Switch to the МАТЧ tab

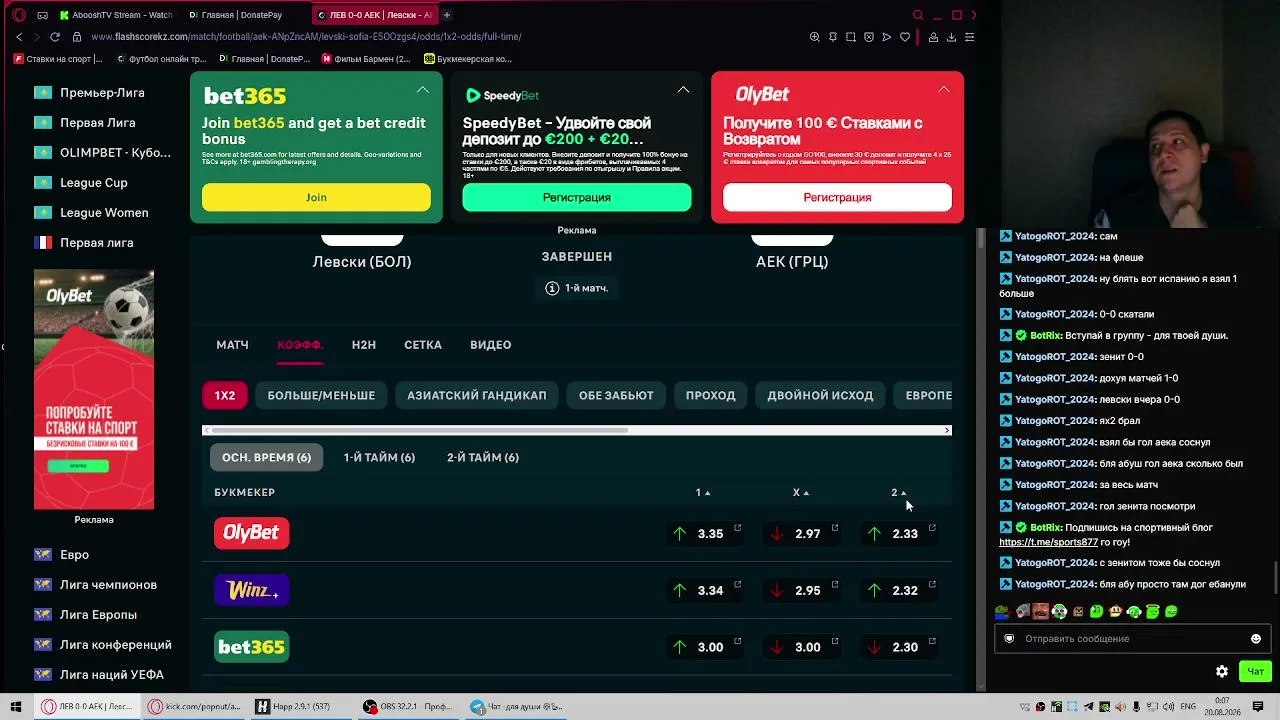click(x=232, y=345)
